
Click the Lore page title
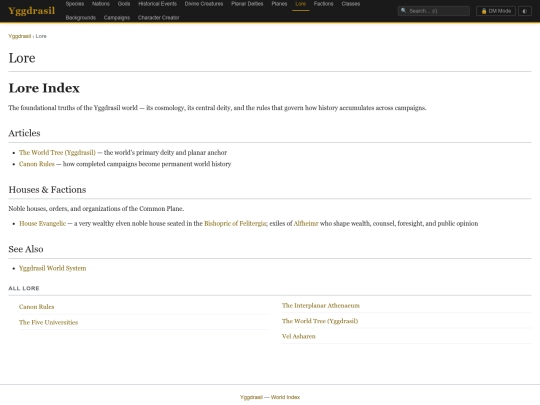tap(22, 58)
